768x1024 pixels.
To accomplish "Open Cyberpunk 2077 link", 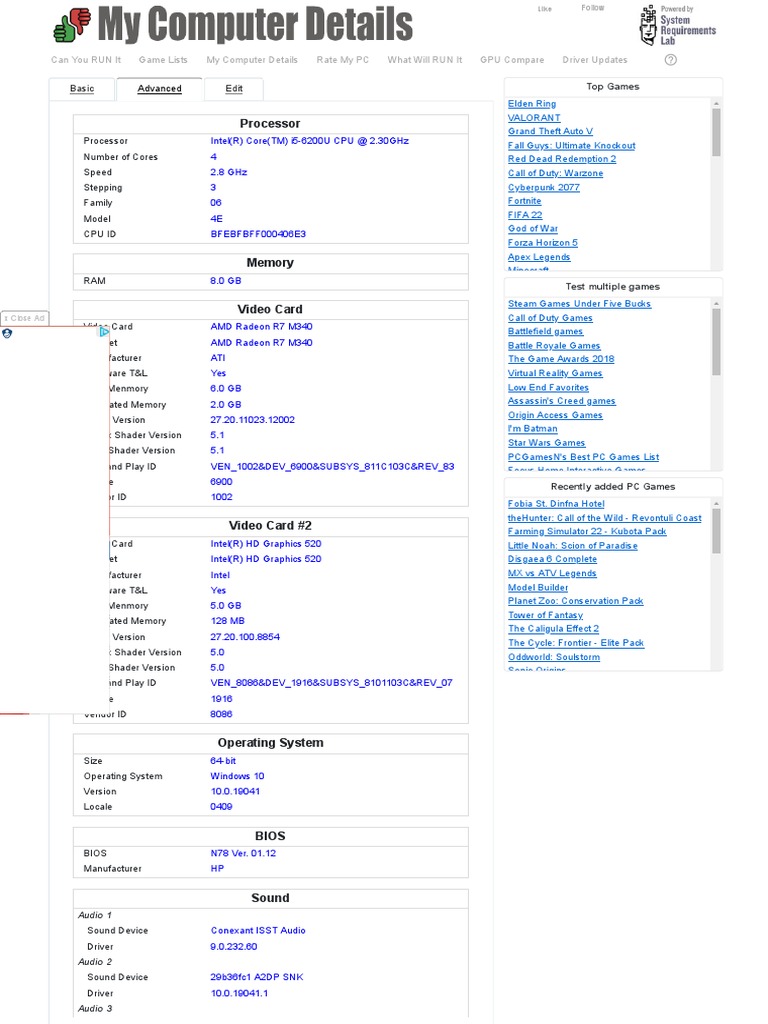I will (x=544, y=187).
